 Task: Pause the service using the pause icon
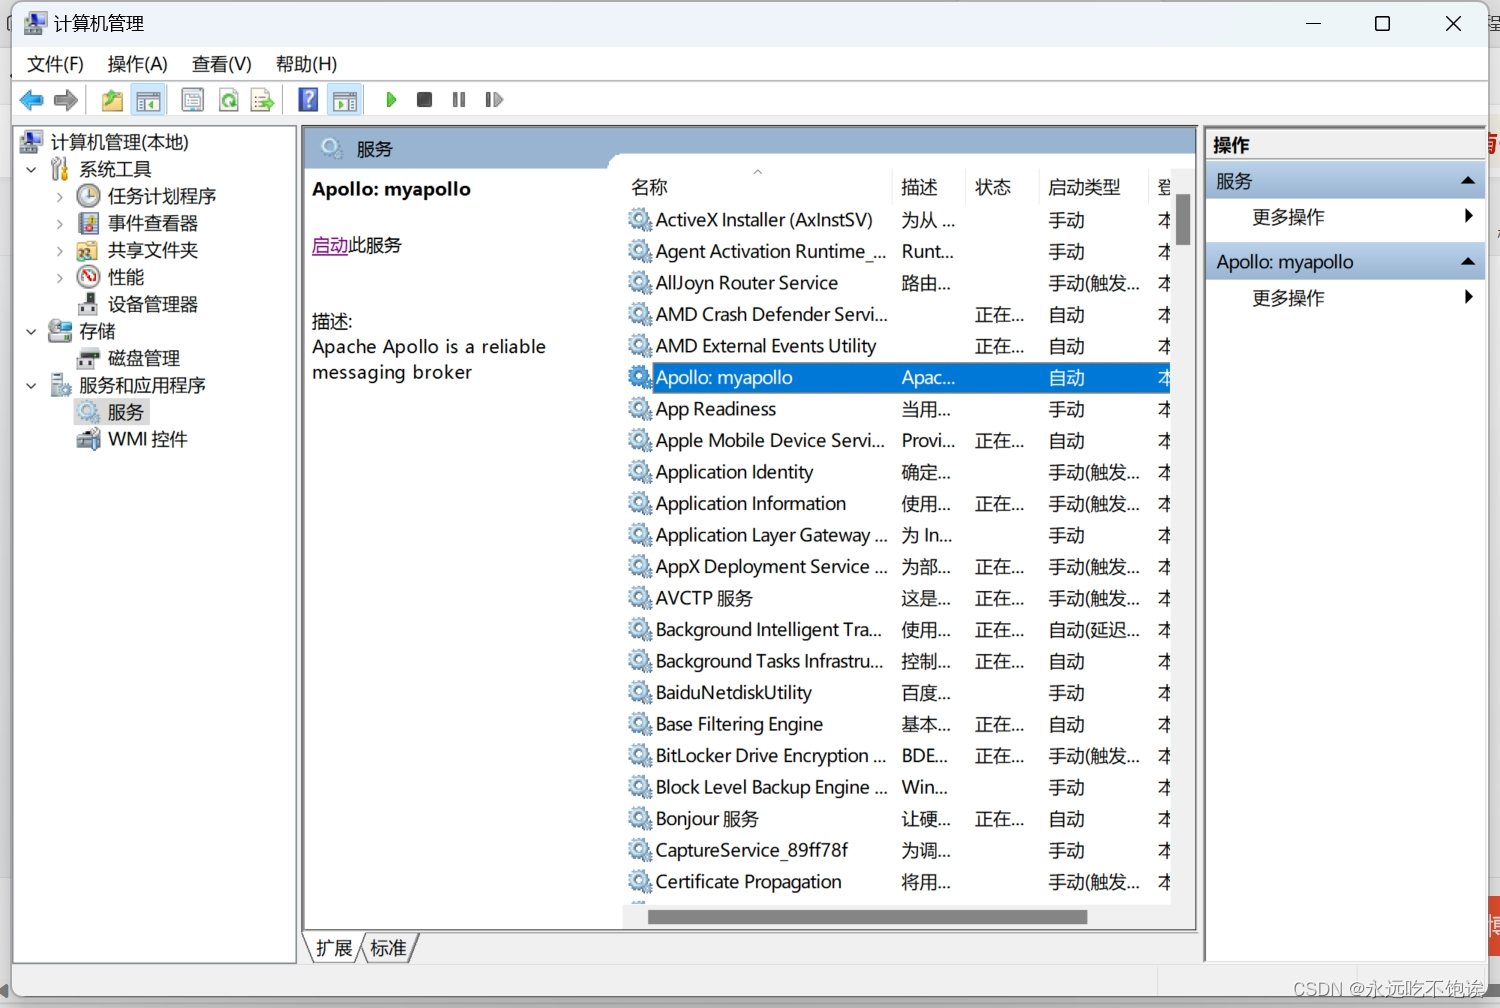pos(459,99)
